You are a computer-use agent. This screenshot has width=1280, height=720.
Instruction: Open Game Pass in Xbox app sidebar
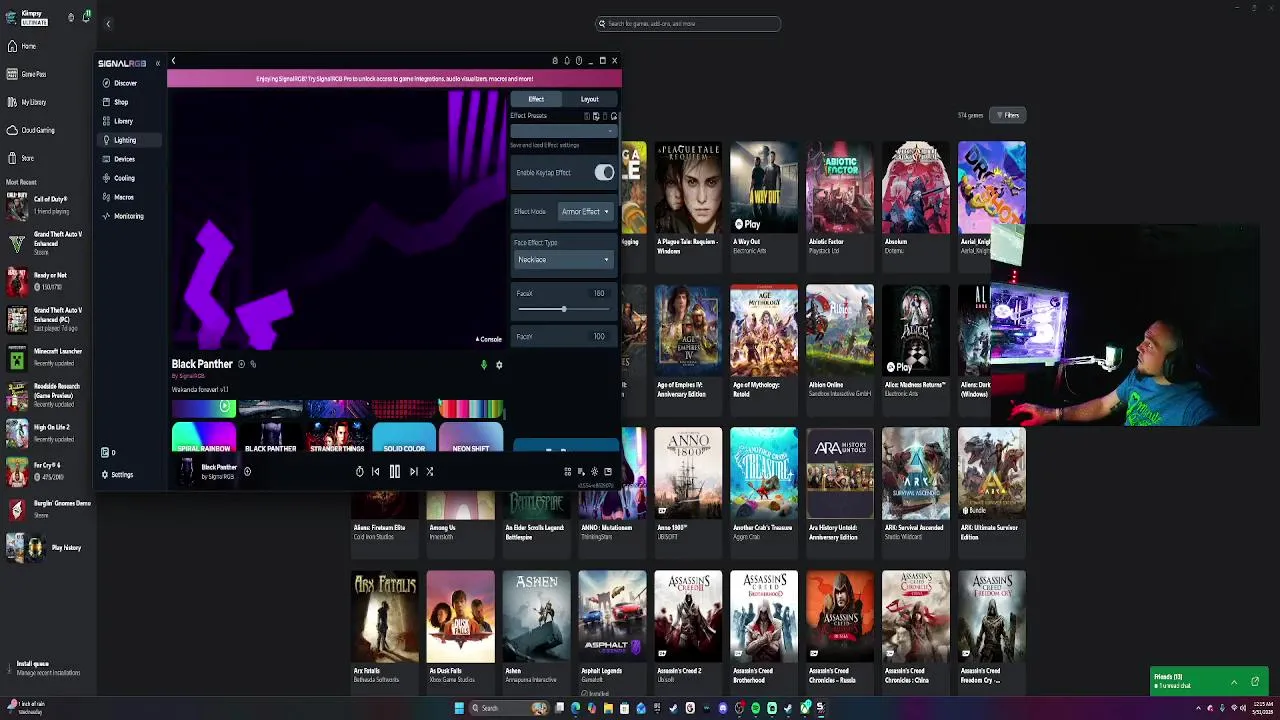[x=27, y=74]
